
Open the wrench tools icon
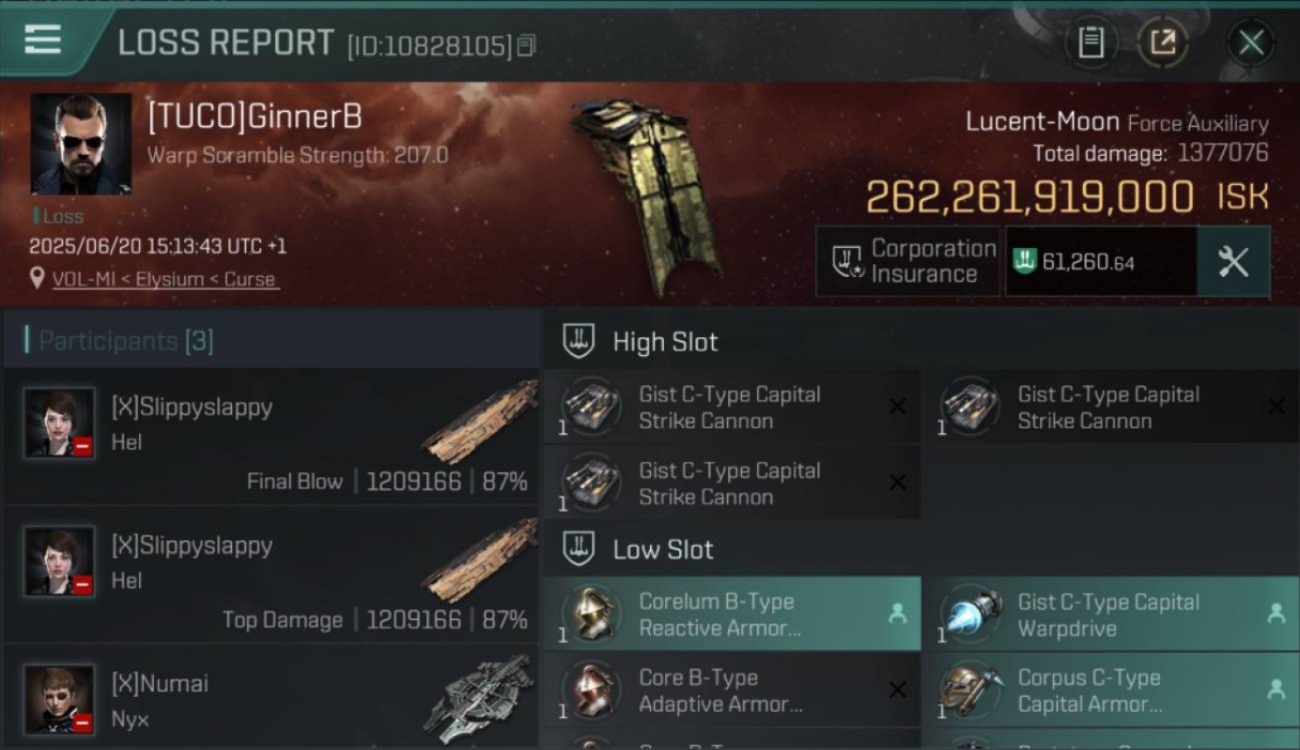point(1234,262)
